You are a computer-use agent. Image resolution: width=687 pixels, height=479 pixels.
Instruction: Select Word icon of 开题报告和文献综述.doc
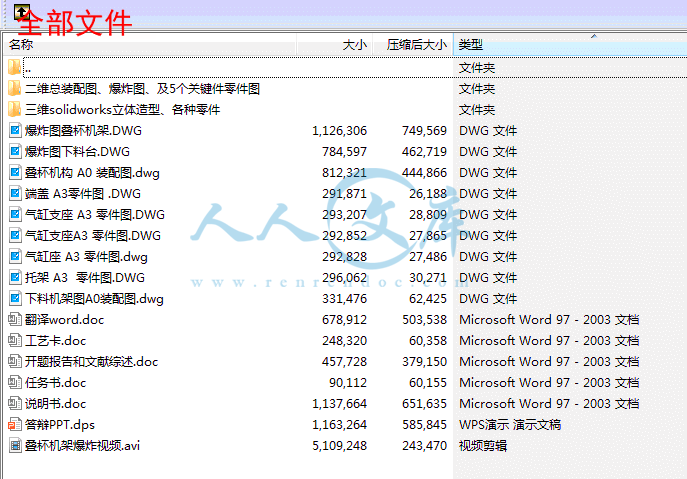pyautogui.click(x=15, y=362)
